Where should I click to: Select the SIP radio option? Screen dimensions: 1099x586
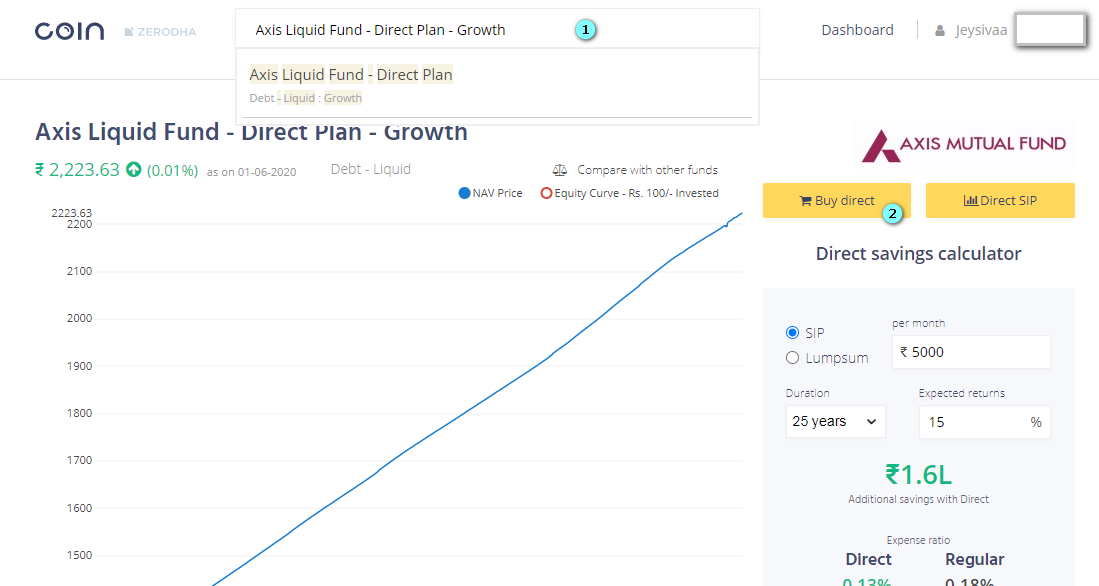click(793, 332)
